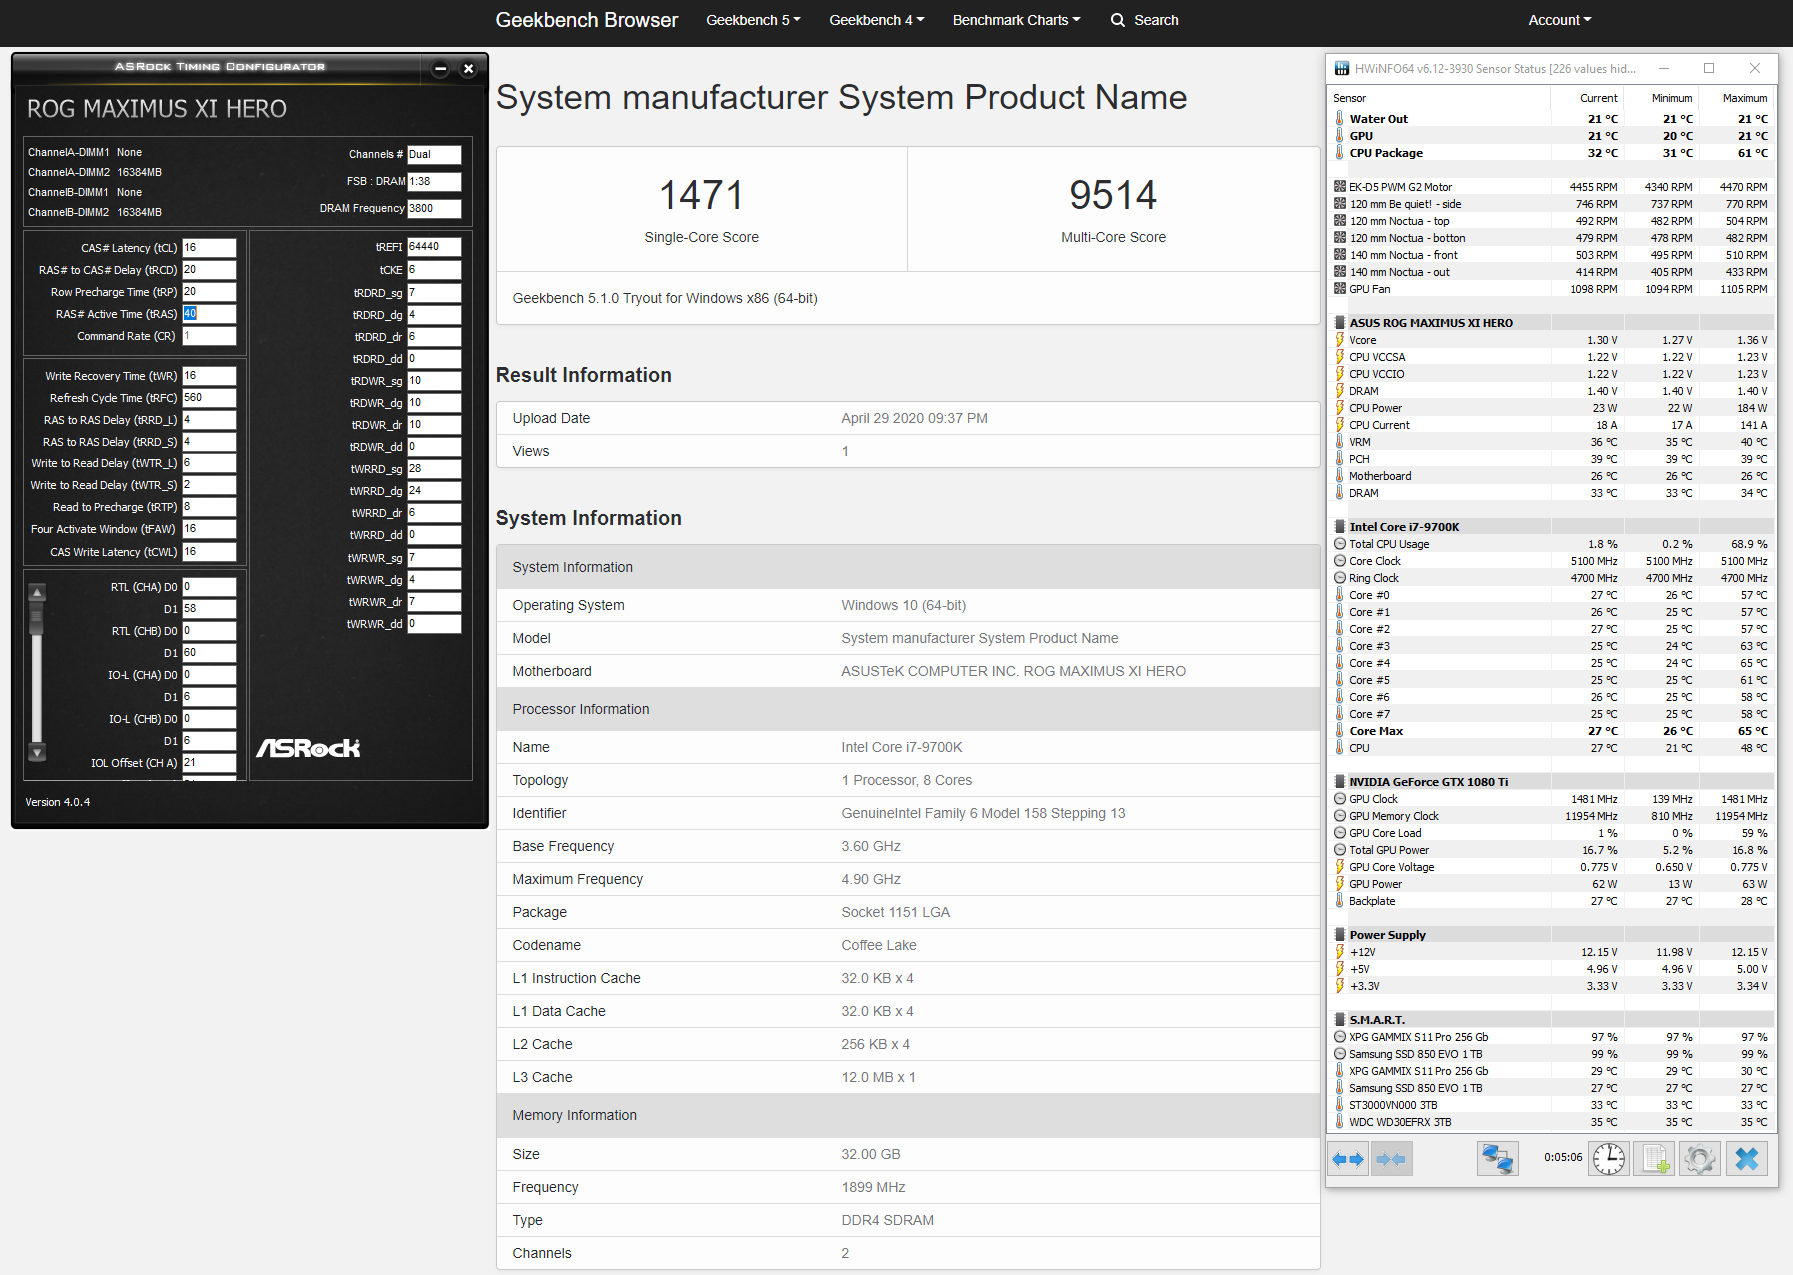
Task: Click the Search link in navbar
Action: click(x=1156, y=20)
